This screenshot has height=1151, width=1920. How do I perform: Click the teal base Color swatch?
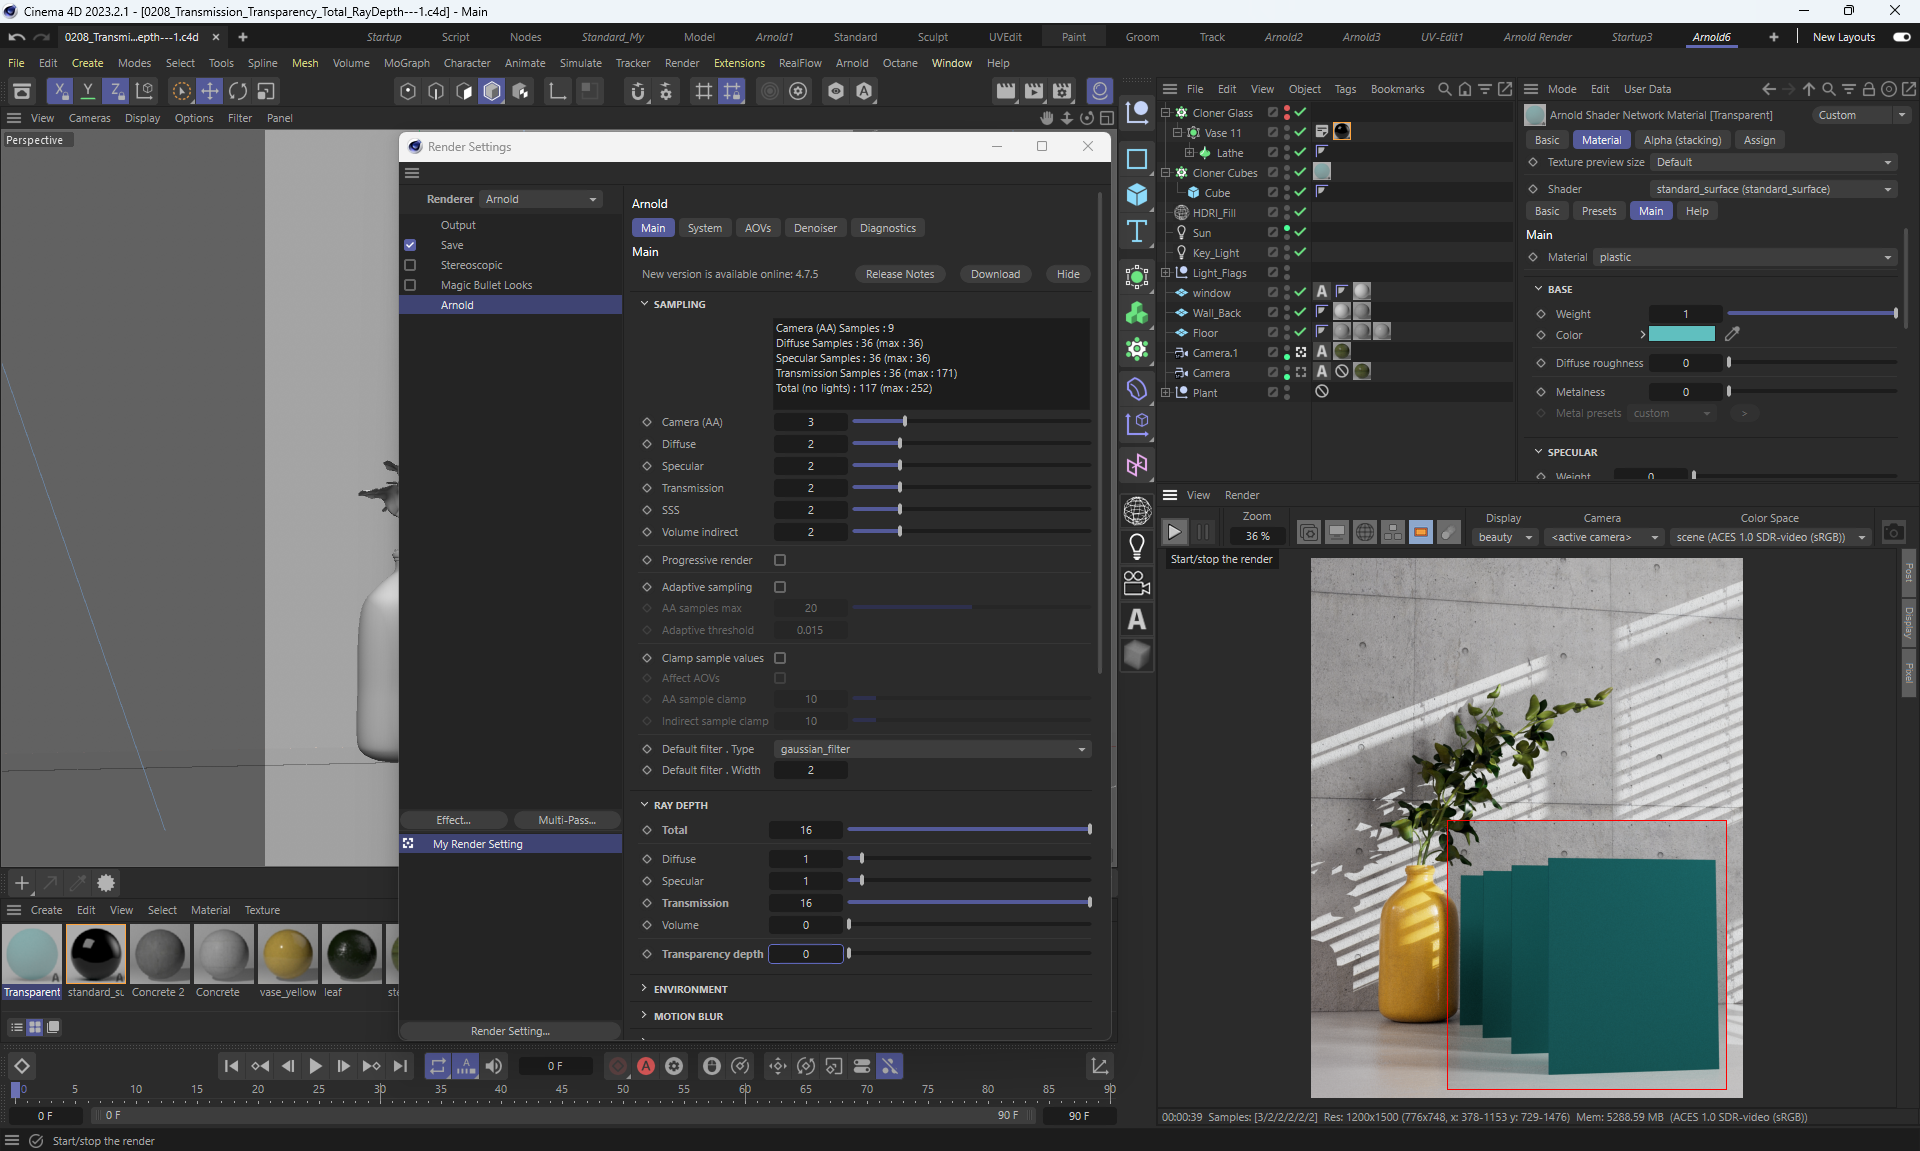pyautogui.click(x=1681, y=334)
